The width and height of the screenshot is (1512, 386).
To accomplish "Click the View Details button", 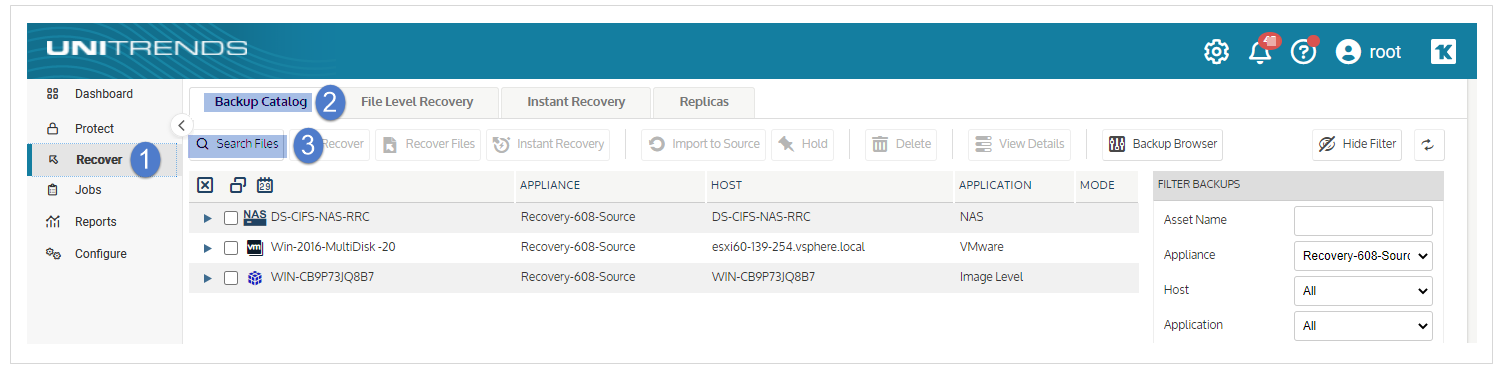I will (x=1020, y=144).
